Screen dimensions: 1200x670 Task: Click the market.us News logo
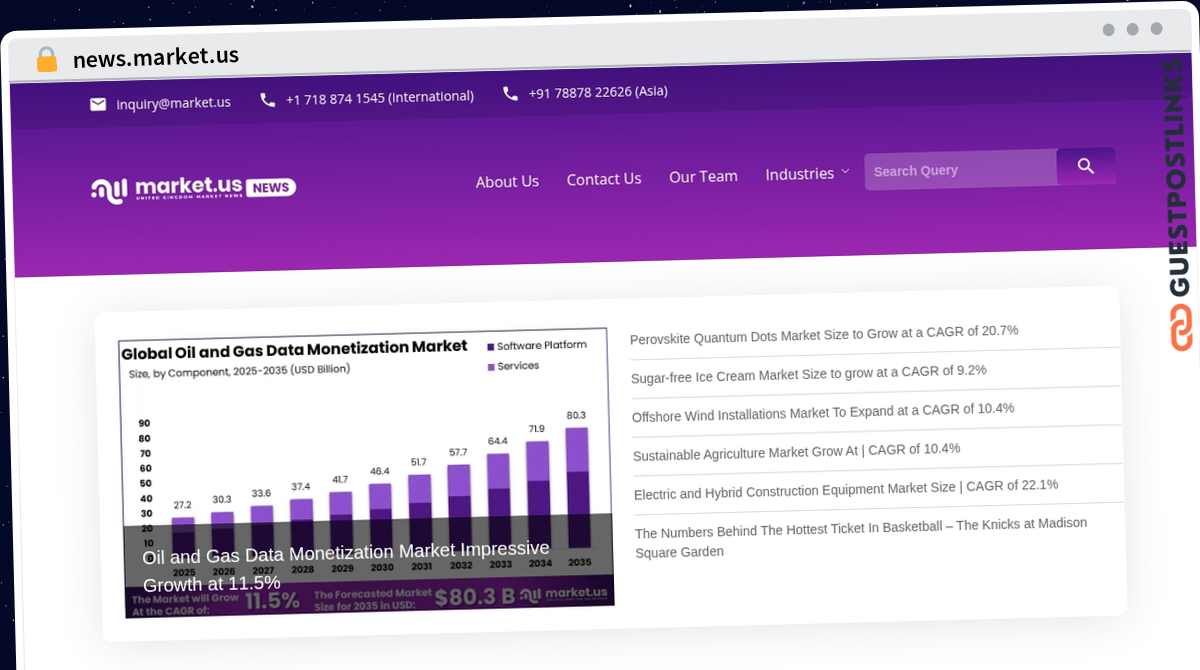coord(194,188)
